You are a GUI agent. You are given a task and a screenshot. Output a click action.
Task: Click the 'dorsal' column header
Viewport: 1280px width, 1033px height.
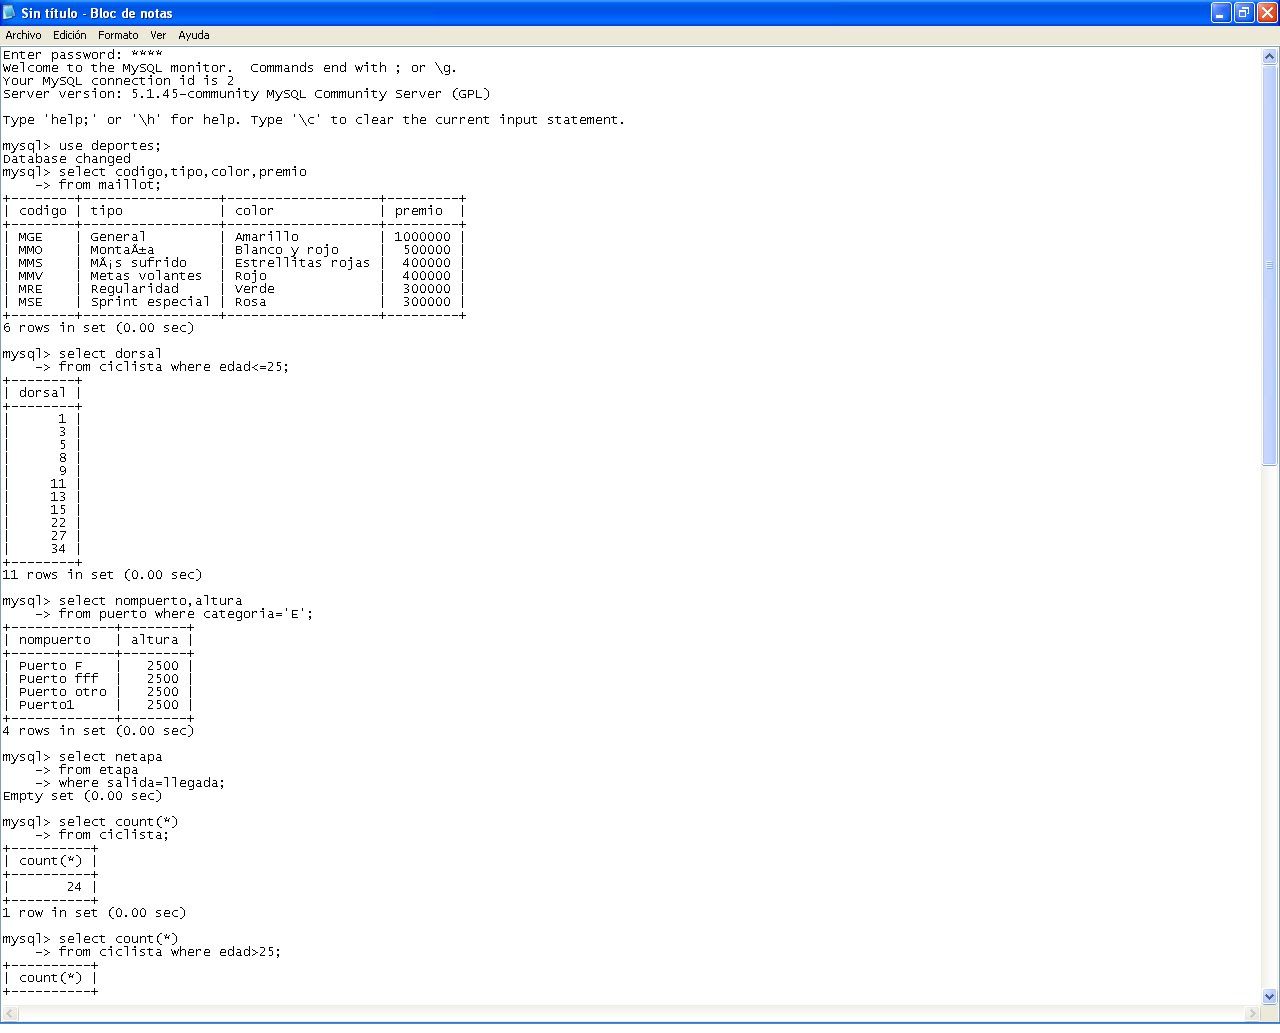pos(42,393)
